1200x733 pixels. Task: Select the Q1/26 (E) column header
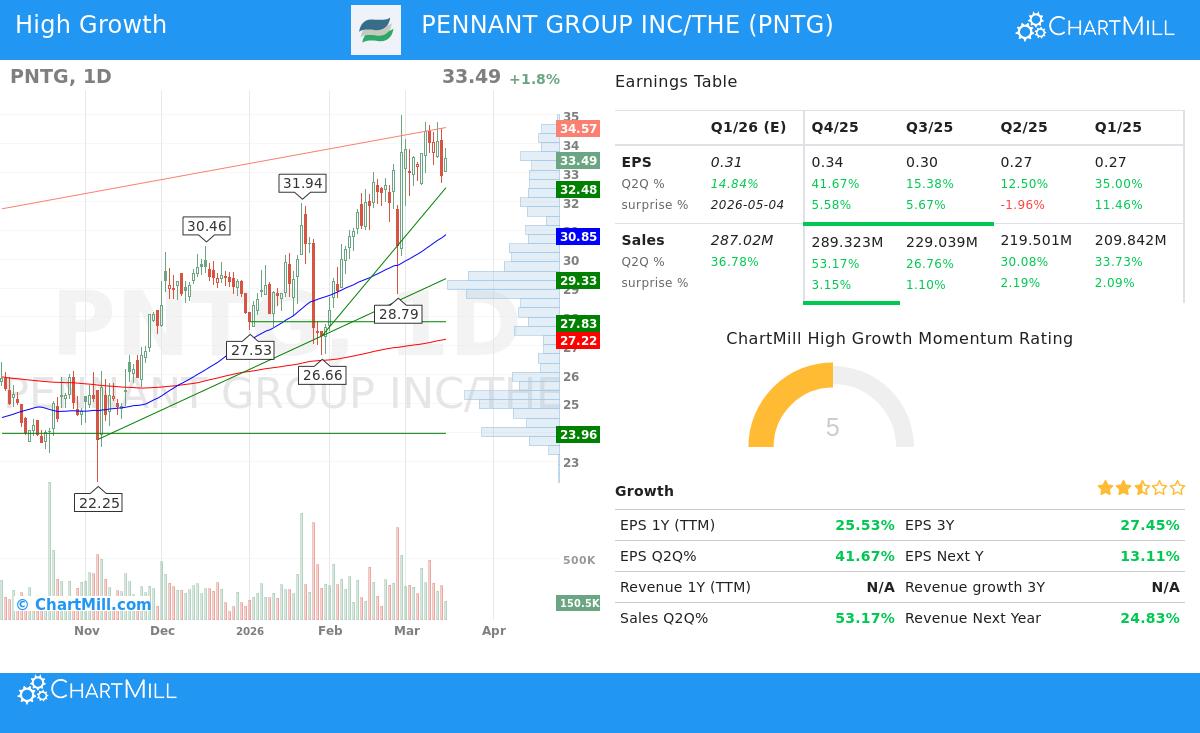[x=748, y=127]
